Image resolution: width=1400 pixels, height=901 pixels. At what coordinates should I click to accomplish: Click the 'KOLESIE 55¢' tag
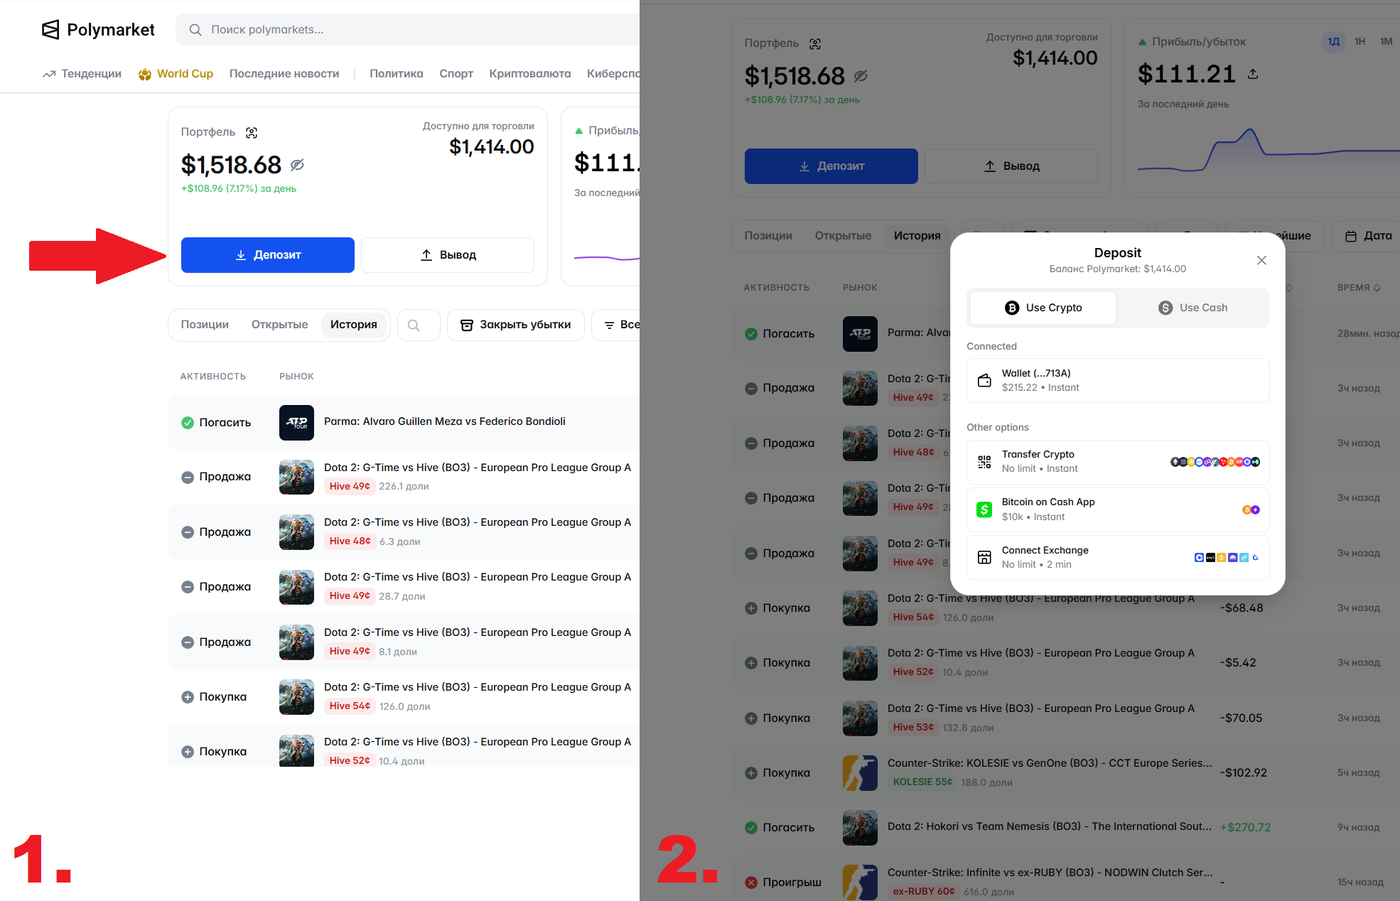coord(922,783)
